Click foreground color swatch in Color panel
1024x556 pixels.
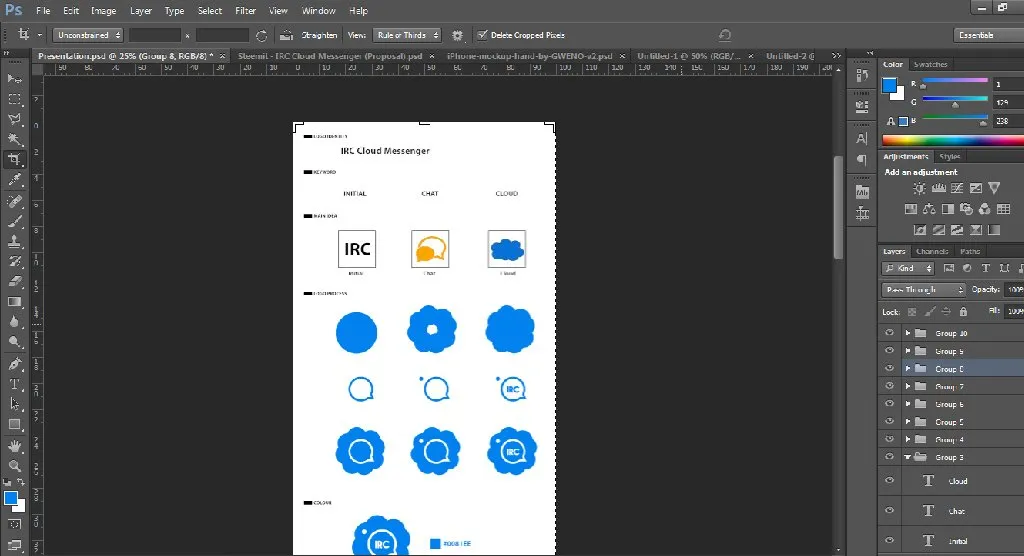tap(889, 86)
